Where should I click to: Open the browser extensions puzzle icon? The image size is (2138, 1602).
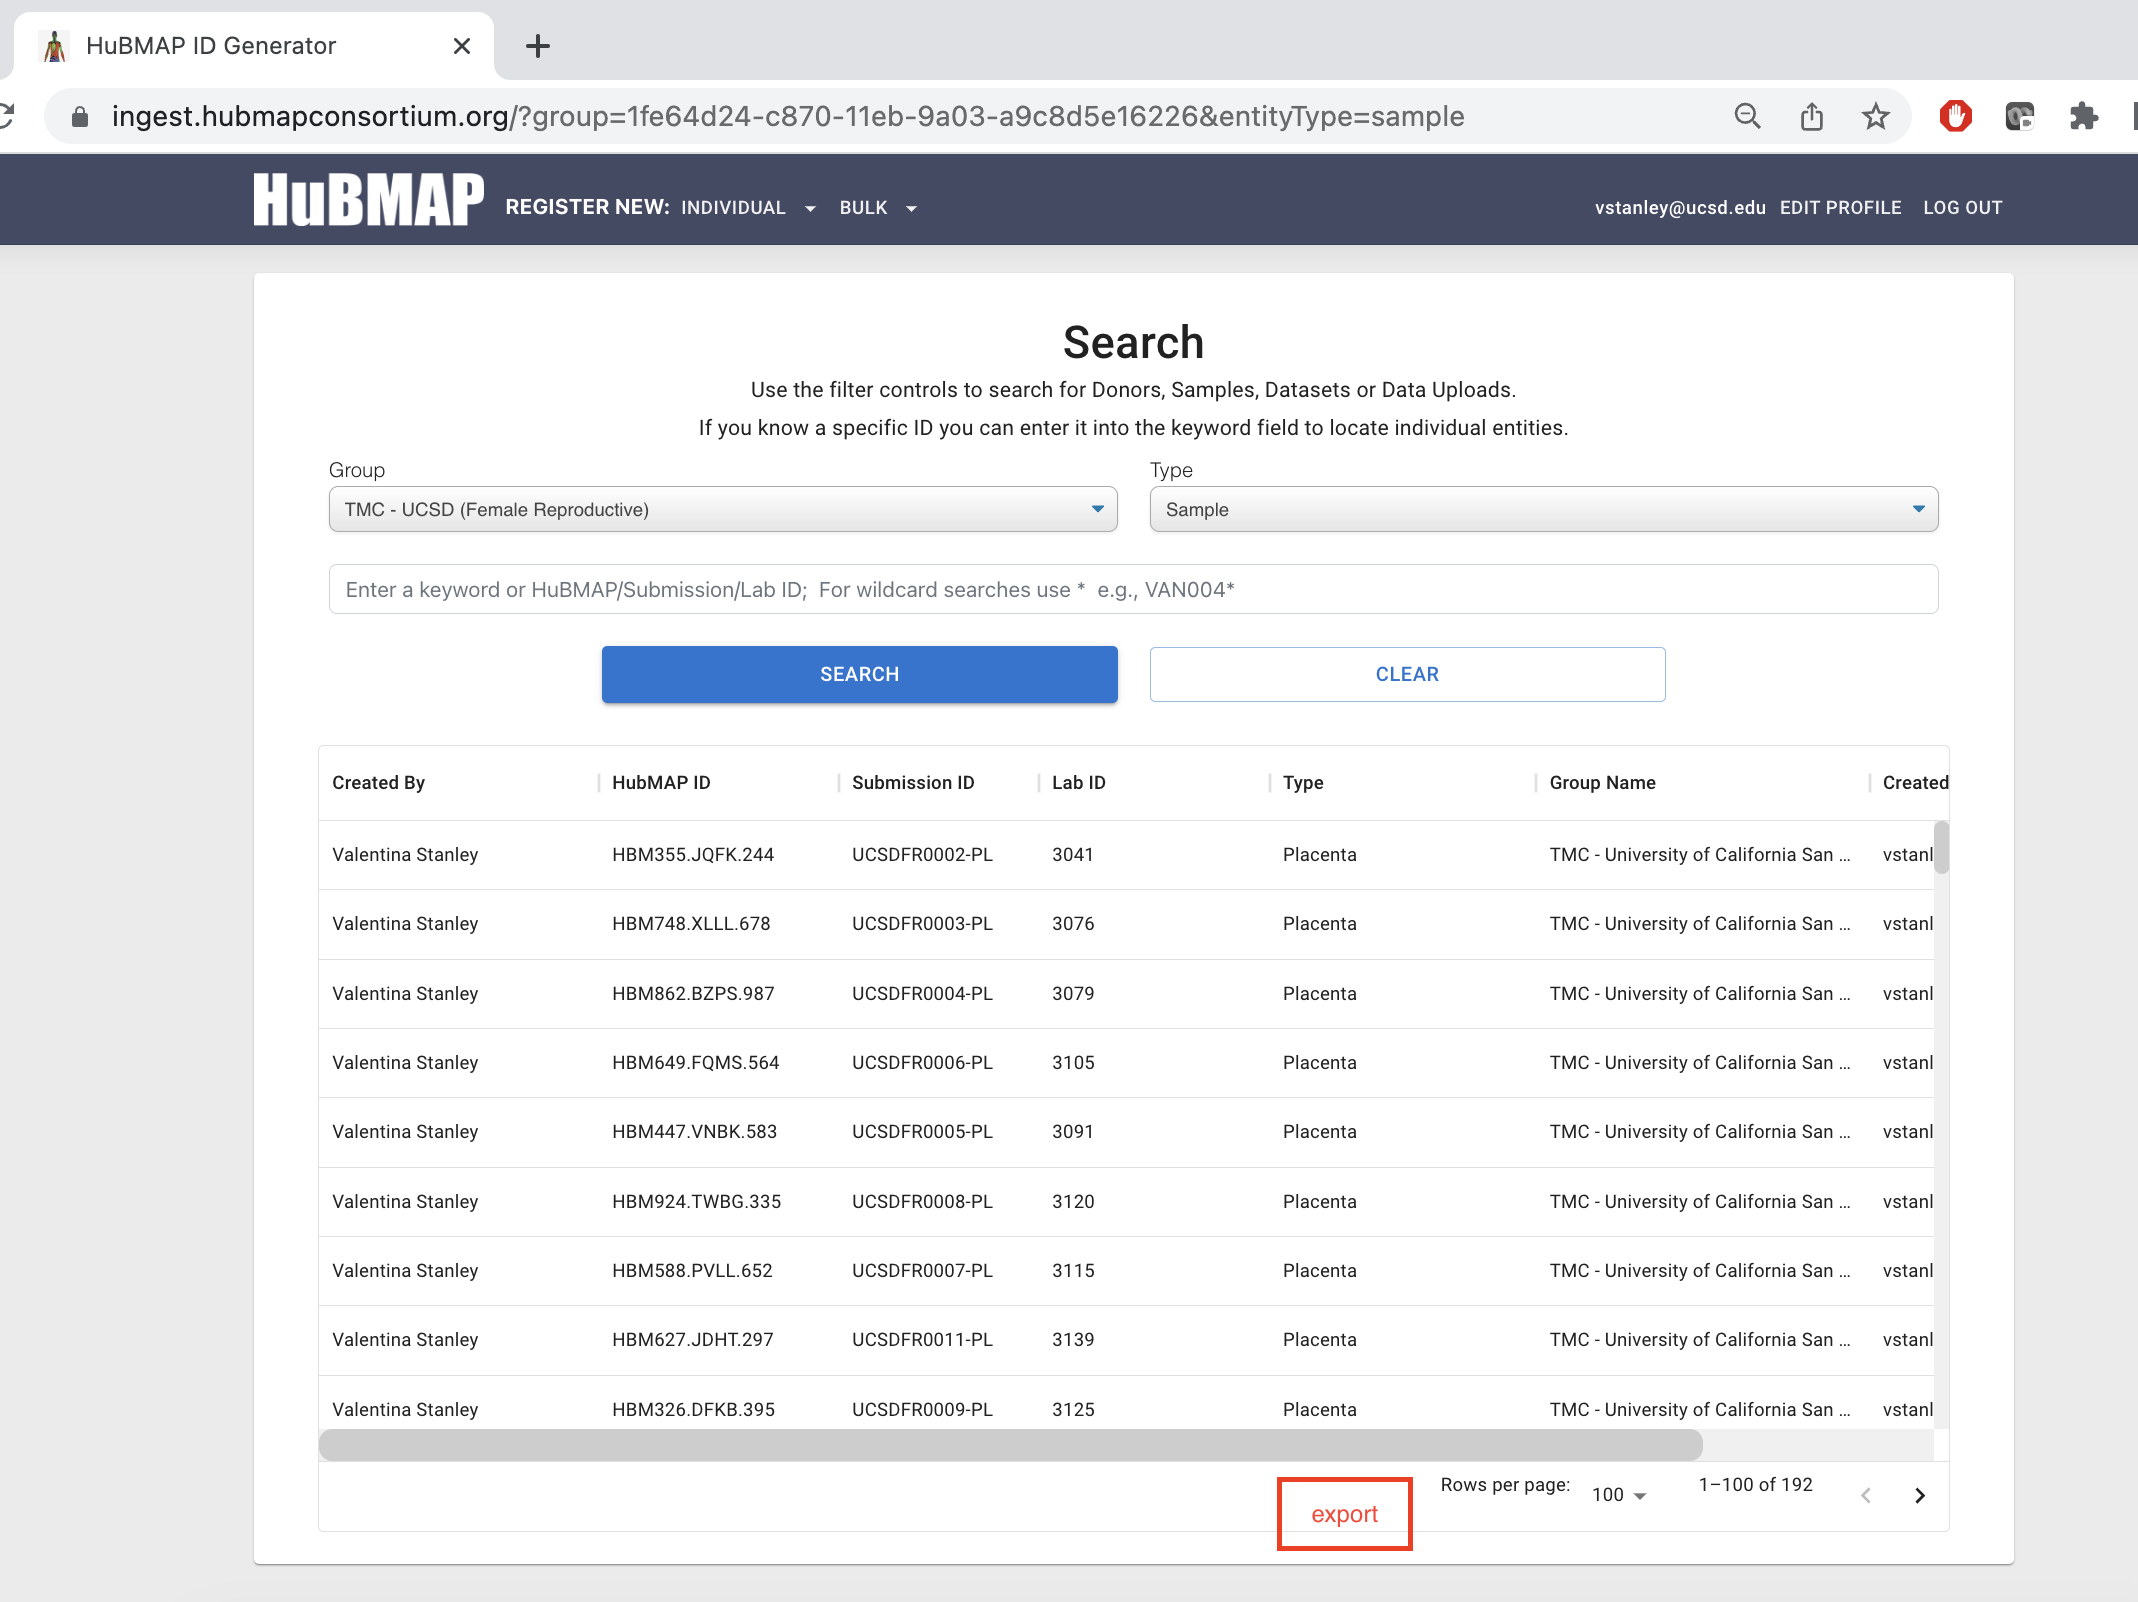2085,115
